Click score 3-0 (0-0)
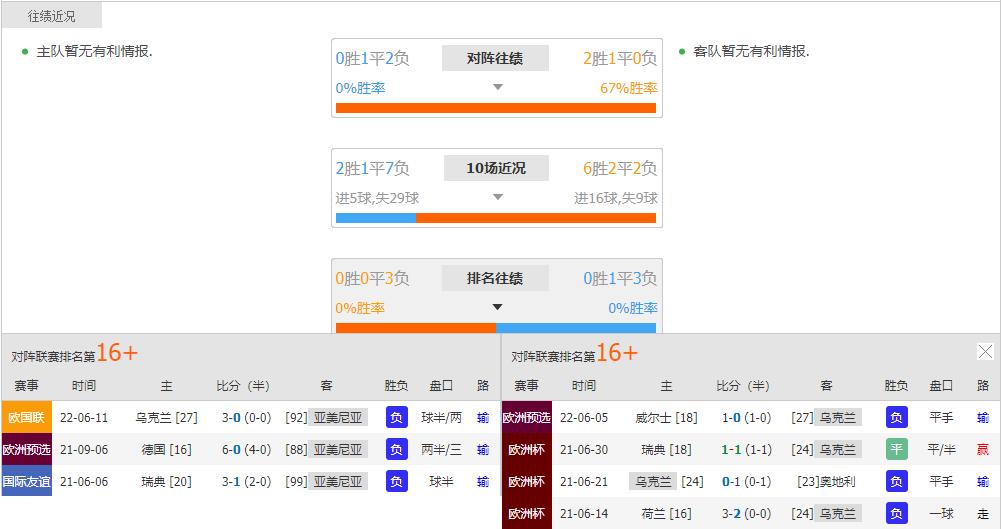The image size is (1001, 529). 246,417
